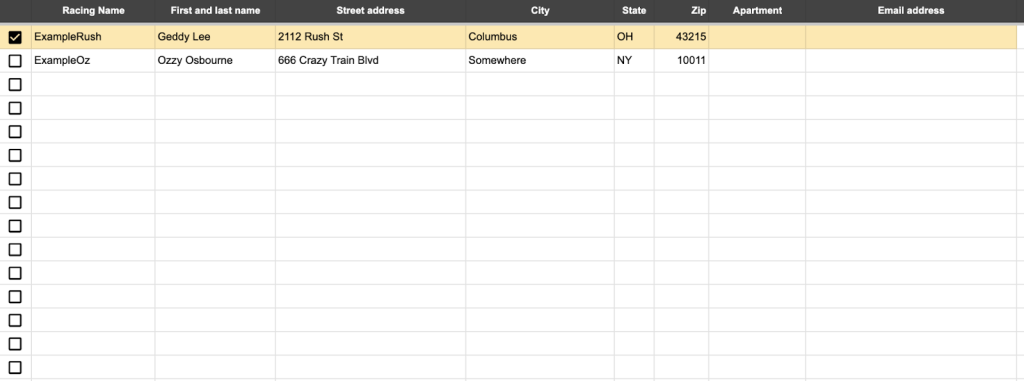Select the zip cell containing 10011
Viewport: 1024px width, 381px height.
[681, 61]
